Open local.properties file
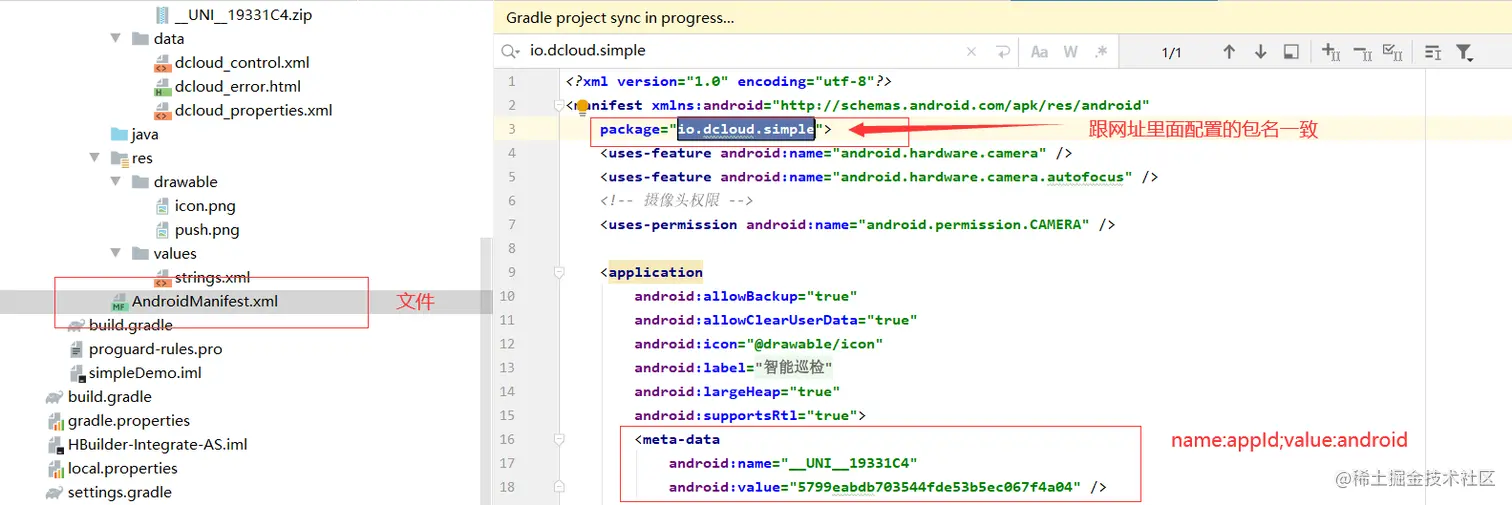Image resolution: width=1512 pixels, height=505 pixels. pyautogui.click(x=122, y=468)
